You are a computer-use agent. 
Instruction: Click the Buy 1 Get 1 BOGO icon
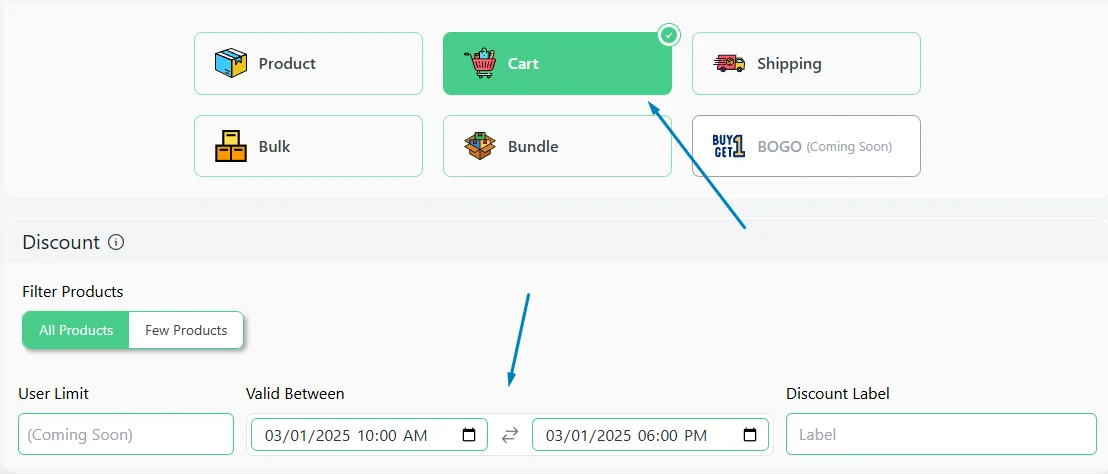pyautogui.click(x=729, y=146)
